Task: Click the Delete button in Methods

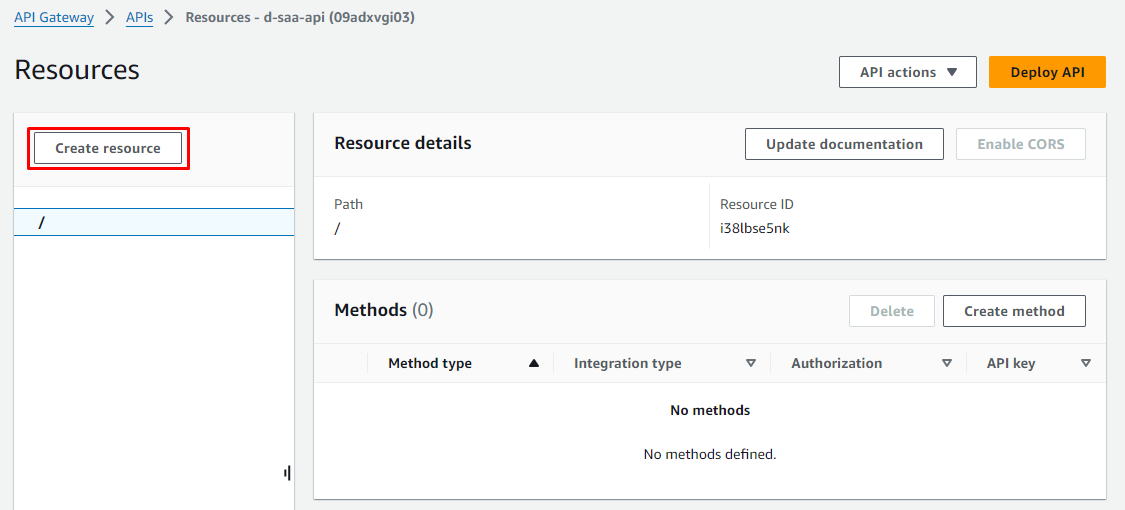Action: 891,311
